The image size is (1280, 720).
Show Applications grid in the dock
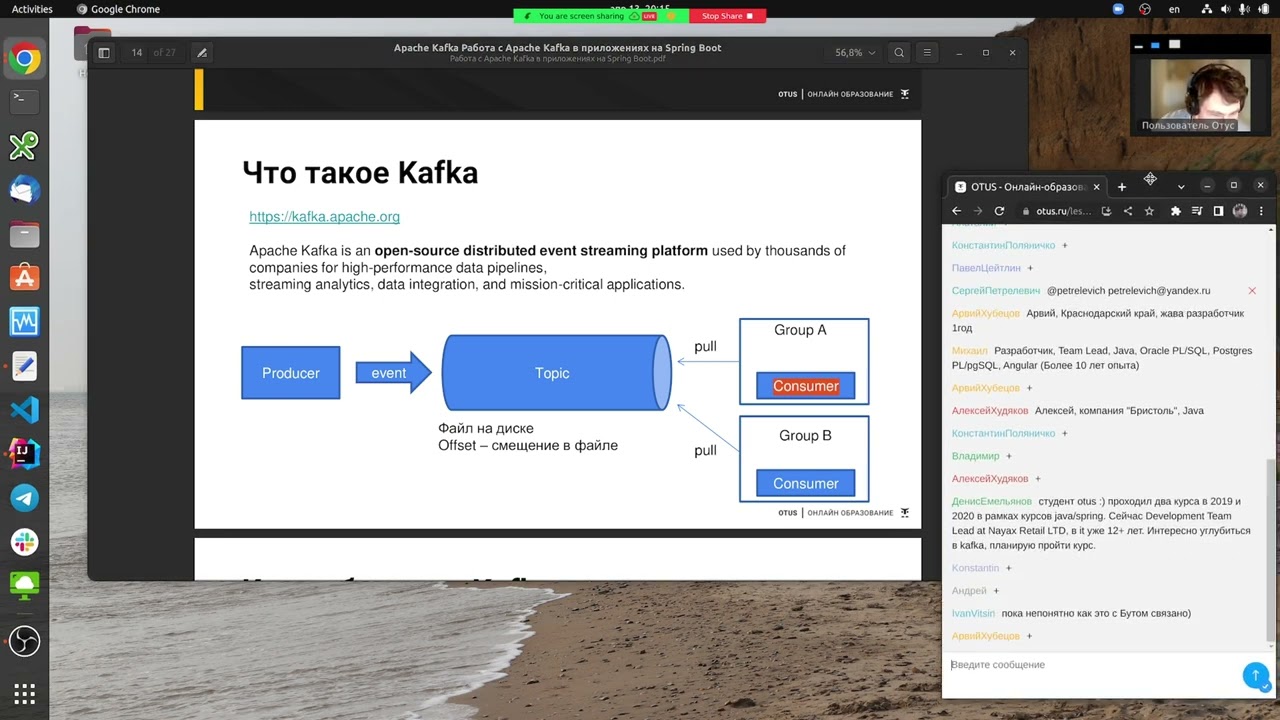tap(24, 693)
